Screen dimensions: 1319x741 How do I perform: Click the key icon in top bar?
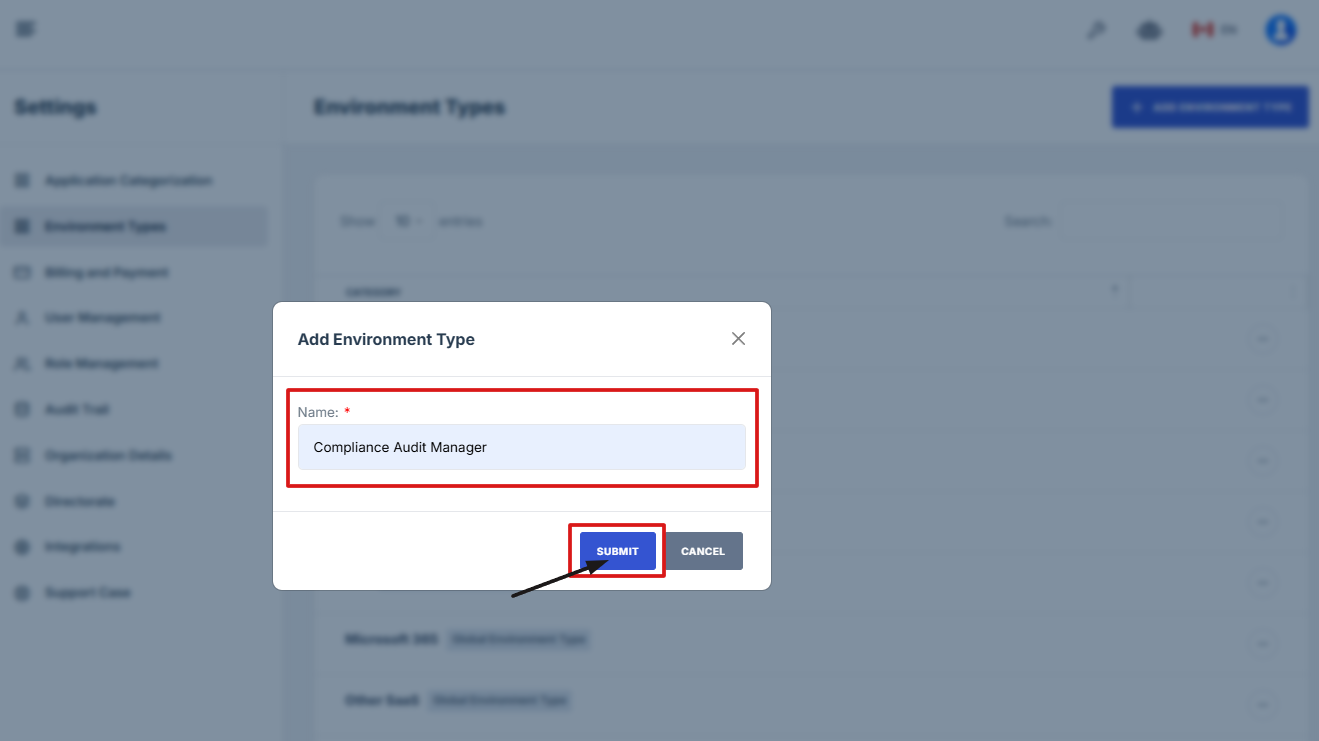pyautogui.click(x=1096, y=30)
